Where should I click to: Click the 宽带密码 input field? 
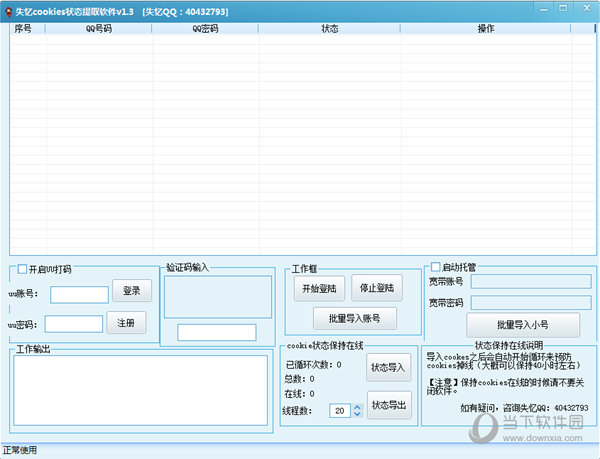tap(530, 302)
